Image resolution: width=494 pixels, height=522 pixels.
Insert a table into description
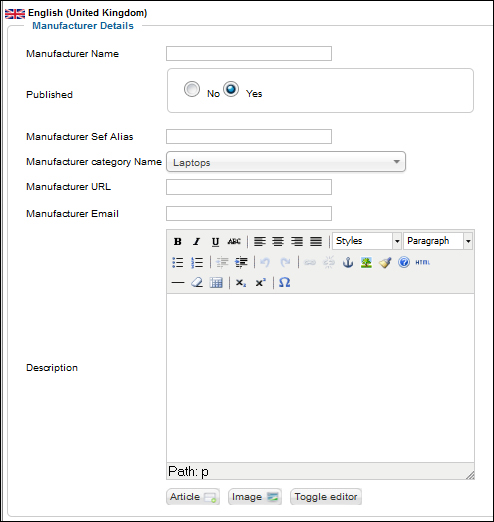[216, 283]
